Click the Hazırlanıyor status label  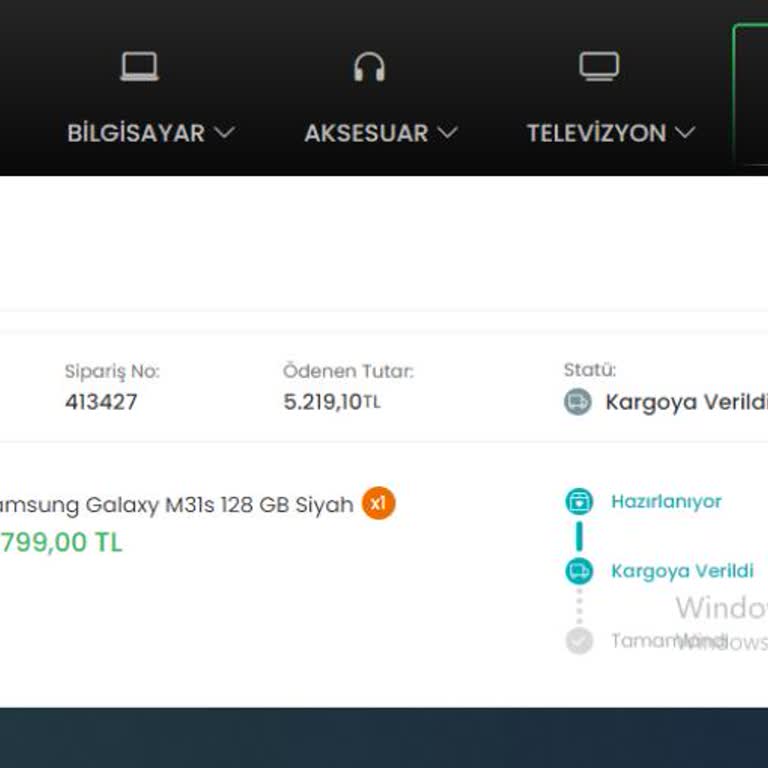coord(666,502)
